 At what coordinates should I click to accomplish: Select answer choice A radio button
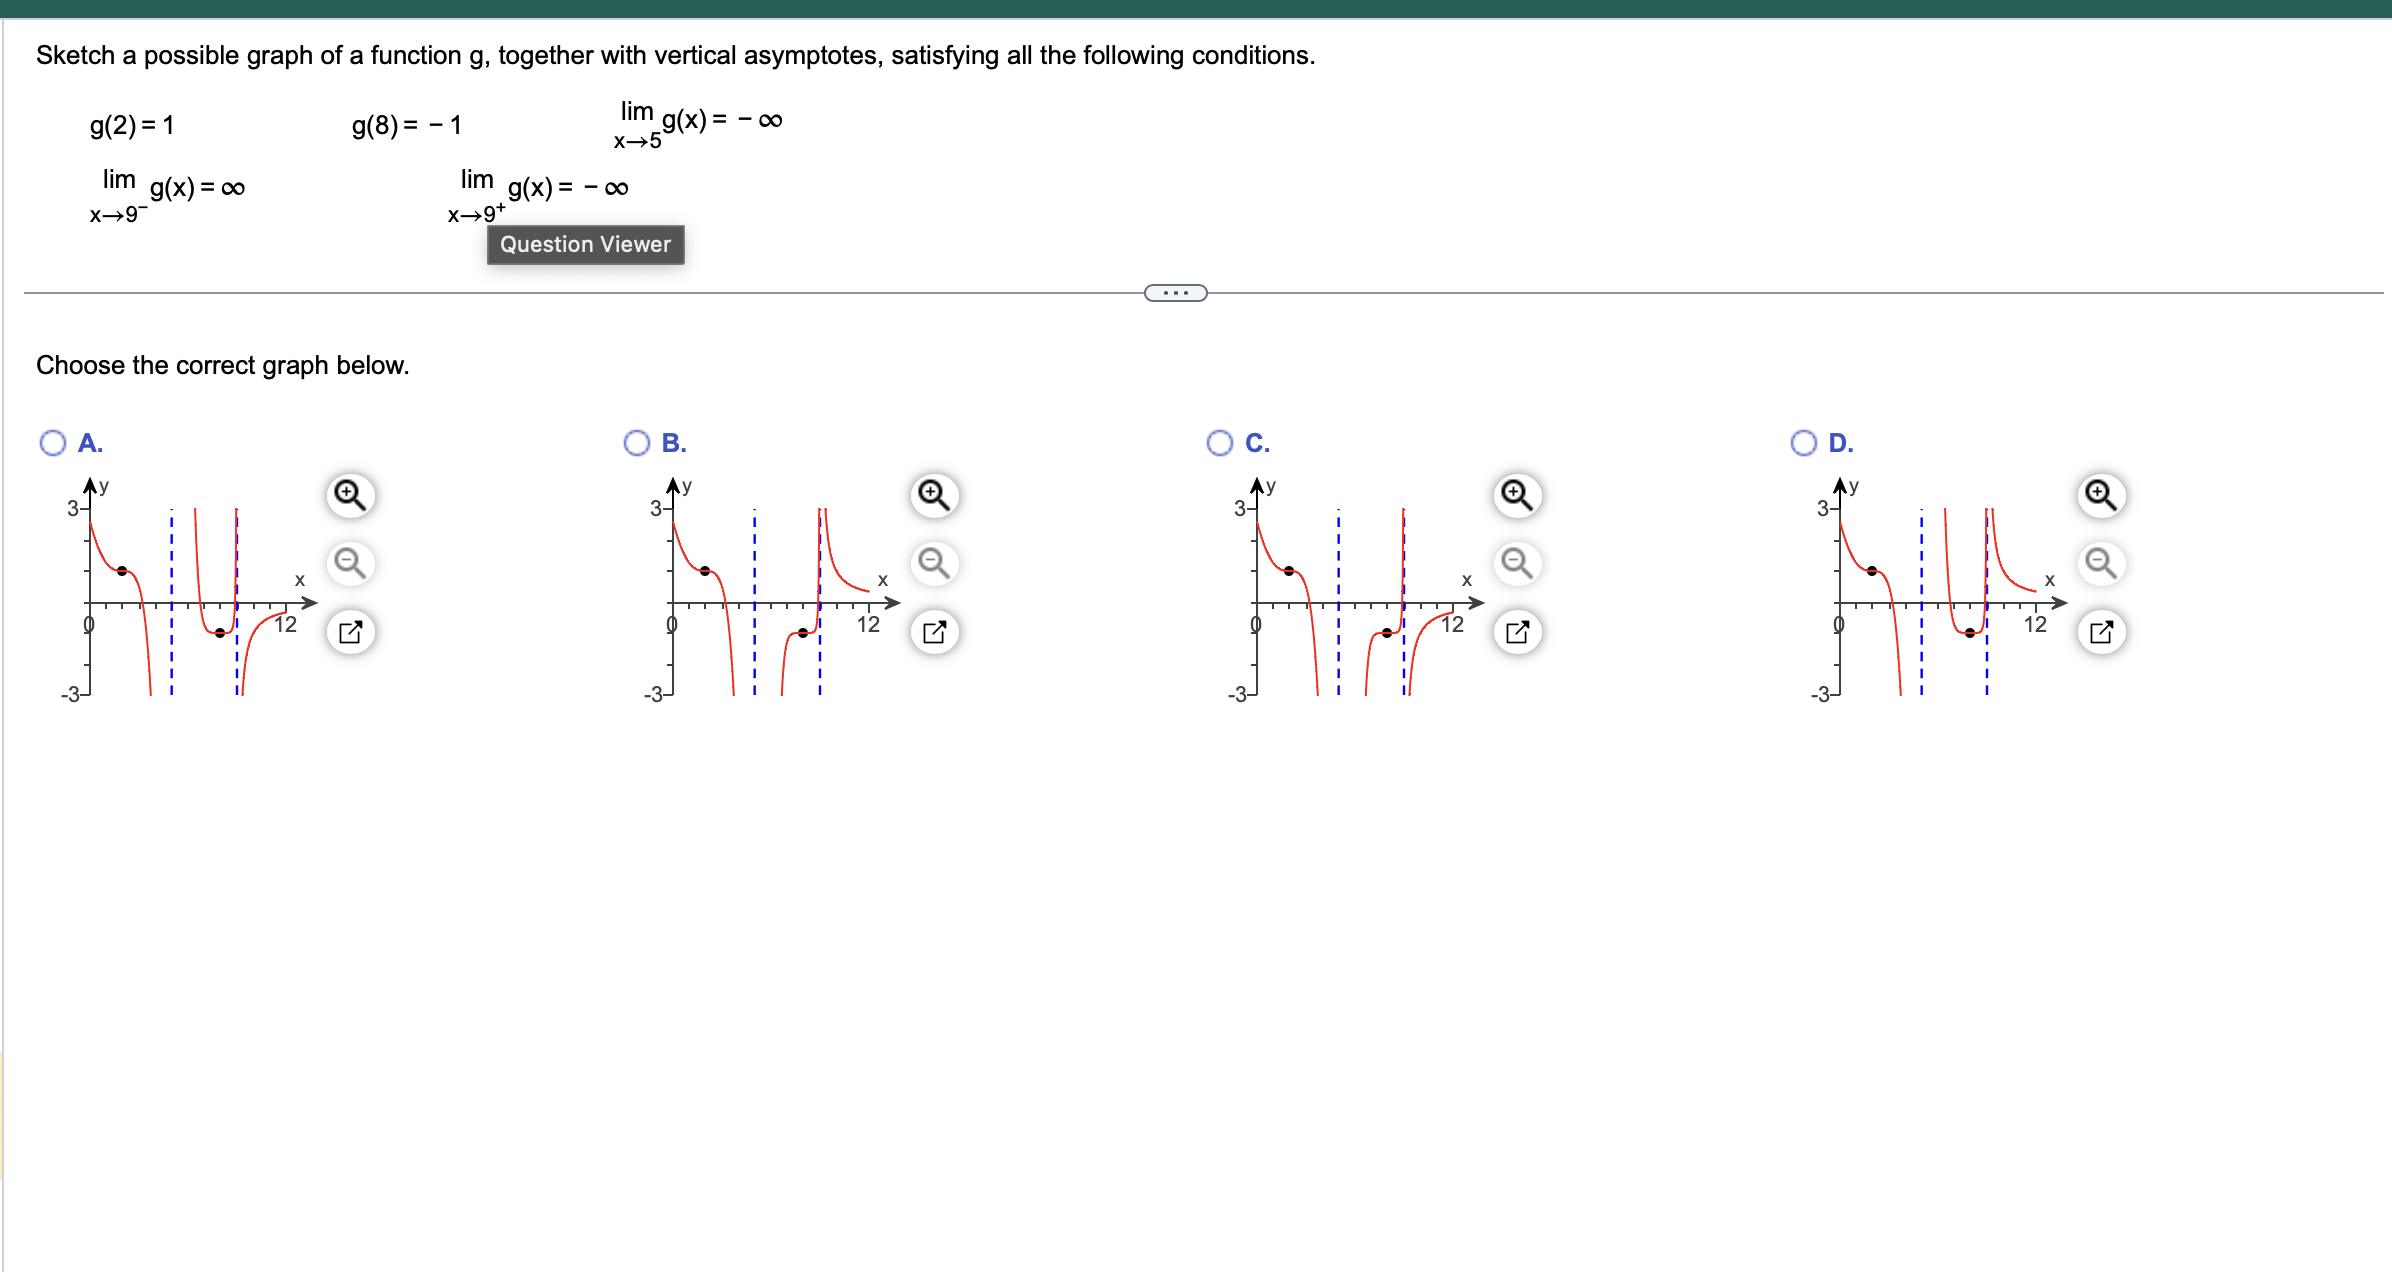(53, 442)
